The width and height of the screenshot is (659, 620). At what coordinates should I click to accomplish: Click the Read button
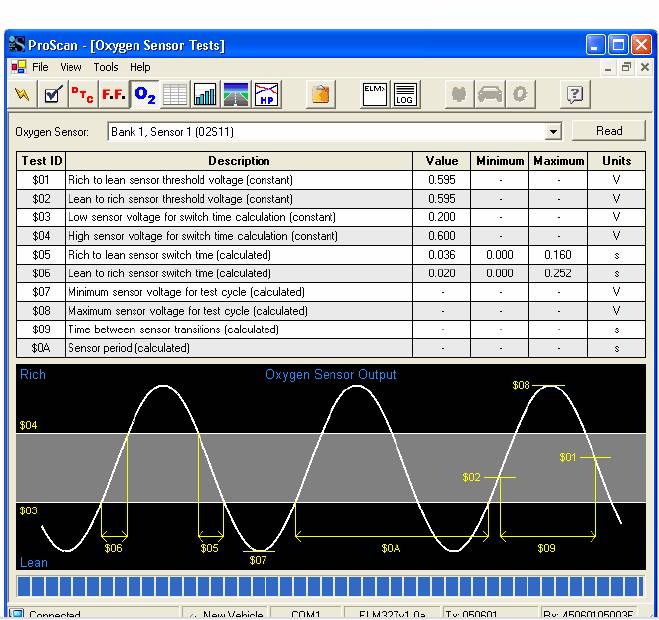pyautogui.click(x=609, y=131)
